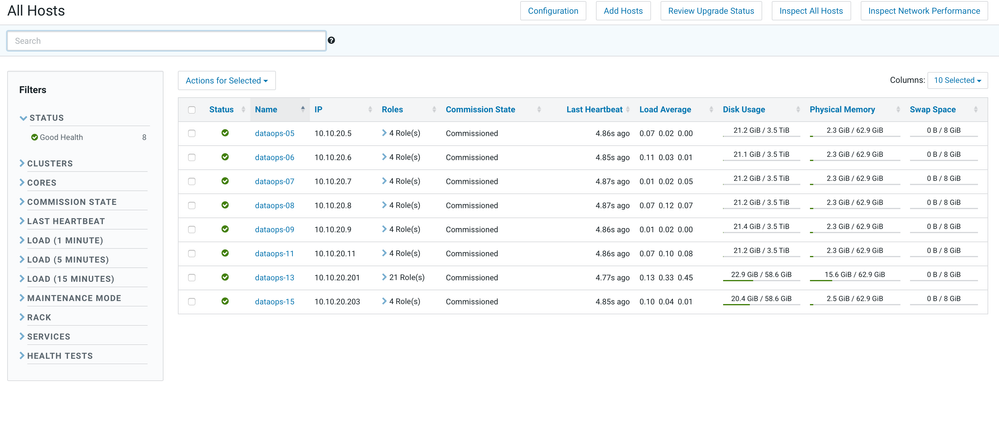Click the Inspect All Hosts button
Viewport: 999px width, 429px height.
pyautogui.click(x=810, y=11)
